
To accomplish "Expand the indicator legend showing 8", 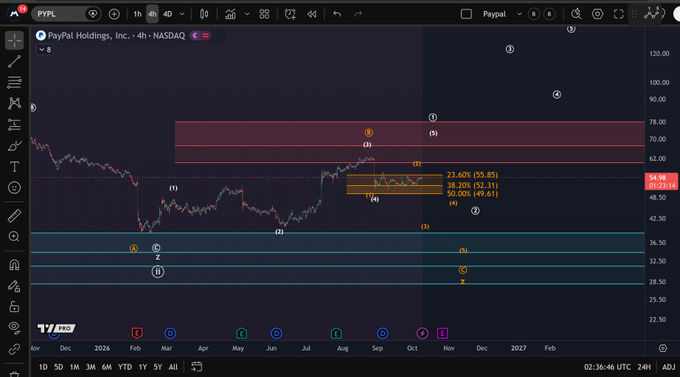I will point(45,49).
